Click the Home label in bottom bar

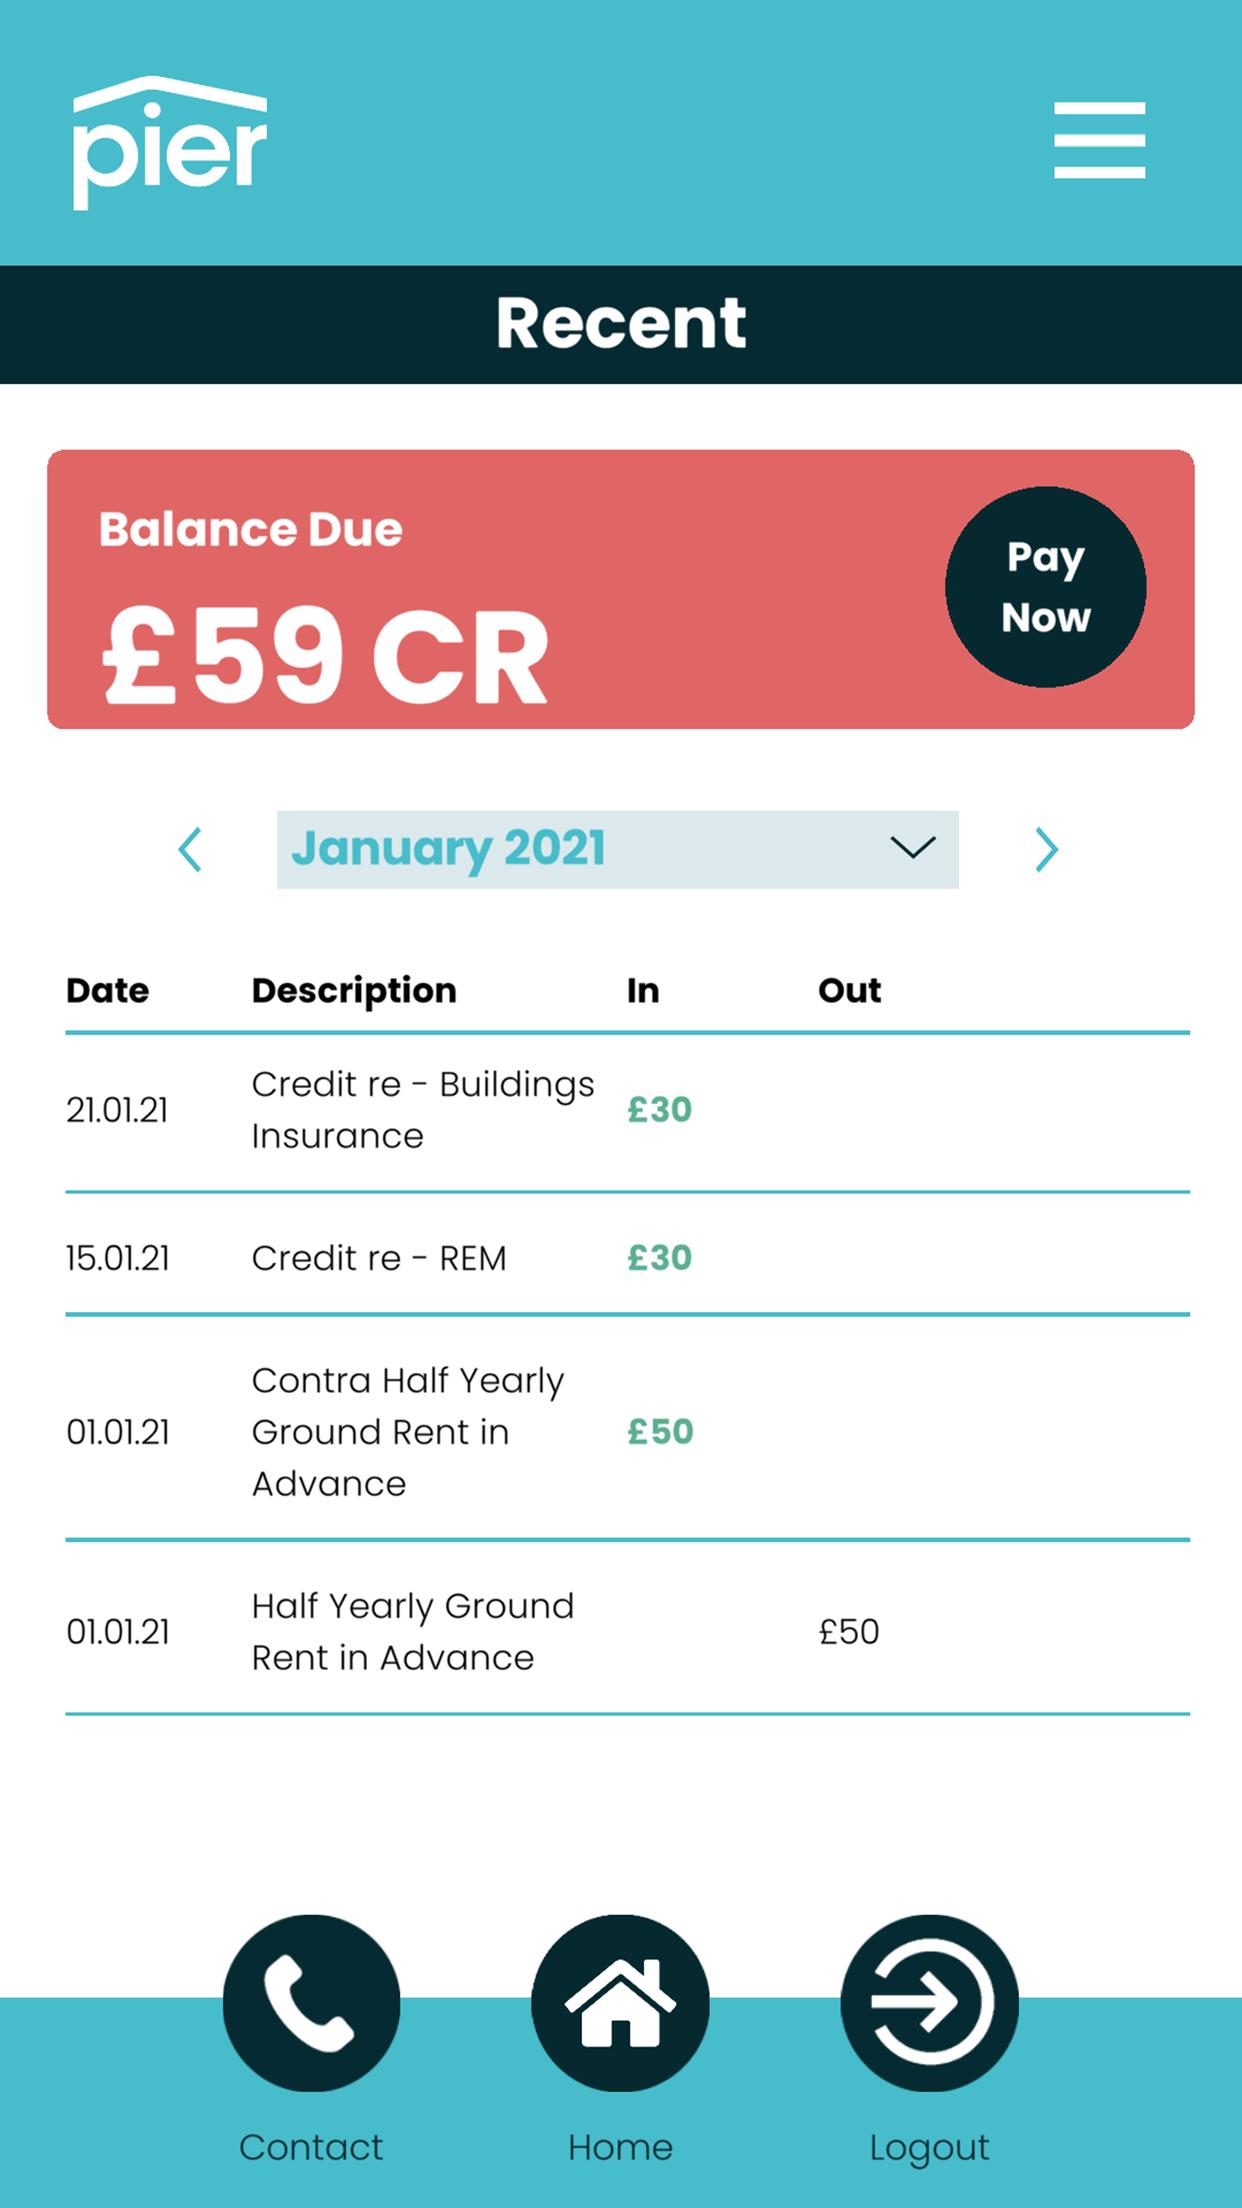click(x=620, y=2148)
